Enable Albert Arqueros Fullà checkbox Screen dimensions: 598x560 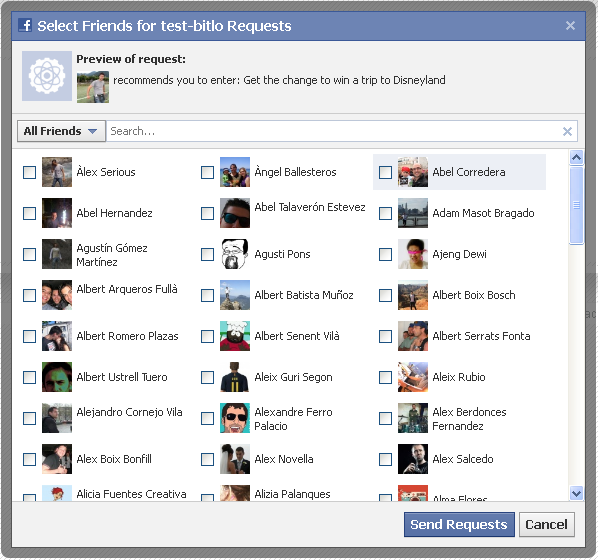pos(29,295)
